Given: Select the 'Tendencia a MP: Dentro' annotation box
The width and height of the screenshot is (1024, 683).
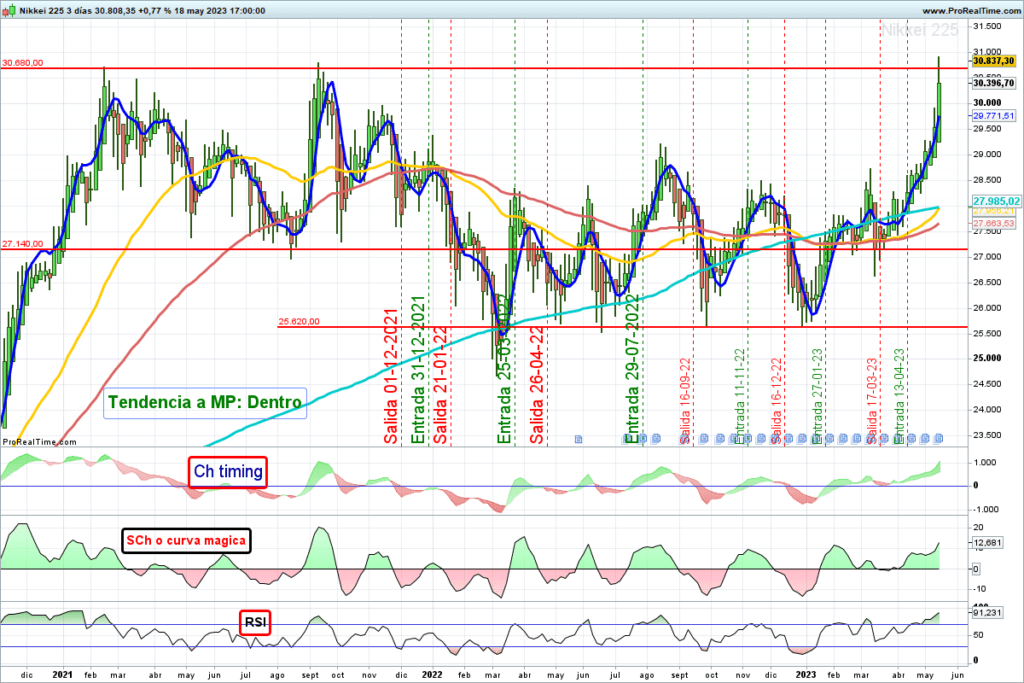Looking at the screenshot, I should click(x=205, y=402).
